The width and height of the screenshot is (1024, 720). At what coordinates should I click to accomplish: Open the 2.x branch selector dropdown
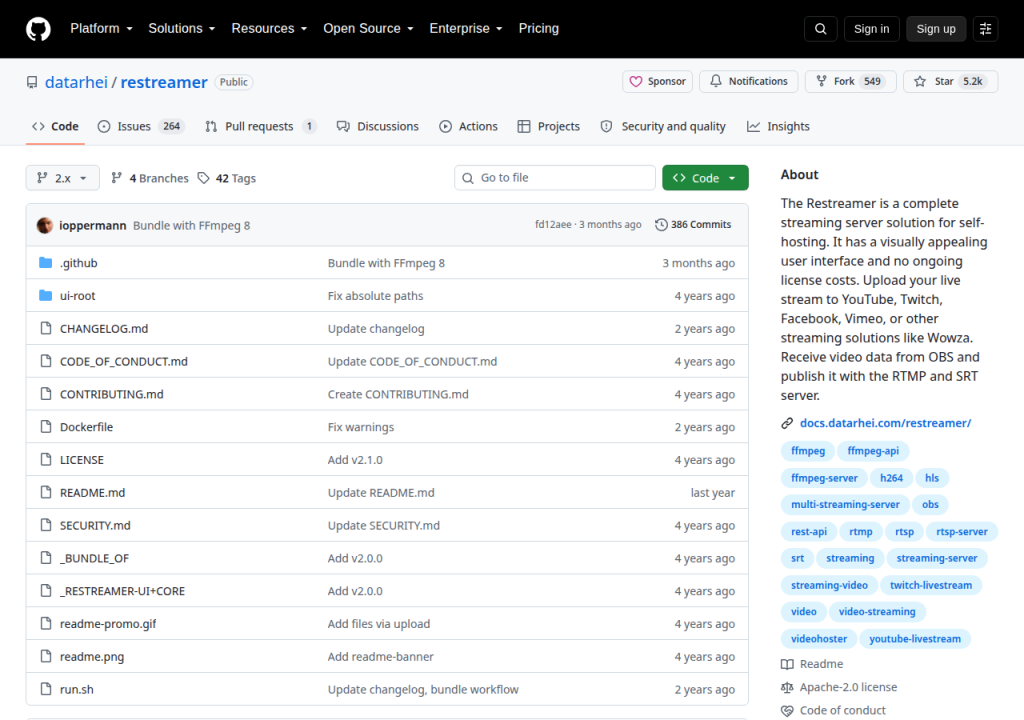pos(63,178)
